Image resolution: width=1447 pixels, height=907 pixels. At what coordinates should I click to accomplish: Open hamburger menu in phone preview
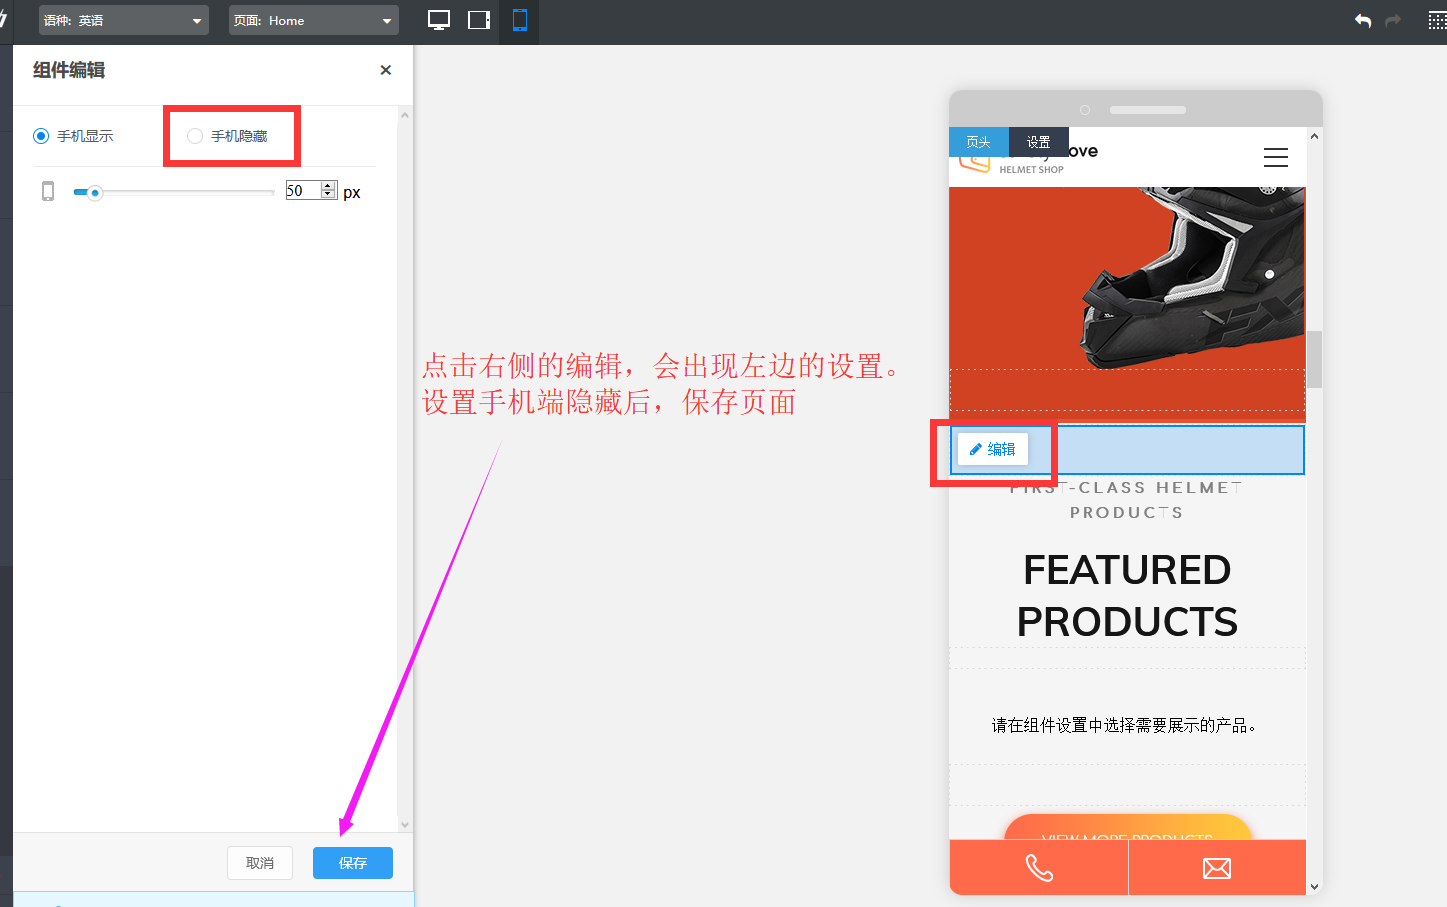tap(1275, 158)
